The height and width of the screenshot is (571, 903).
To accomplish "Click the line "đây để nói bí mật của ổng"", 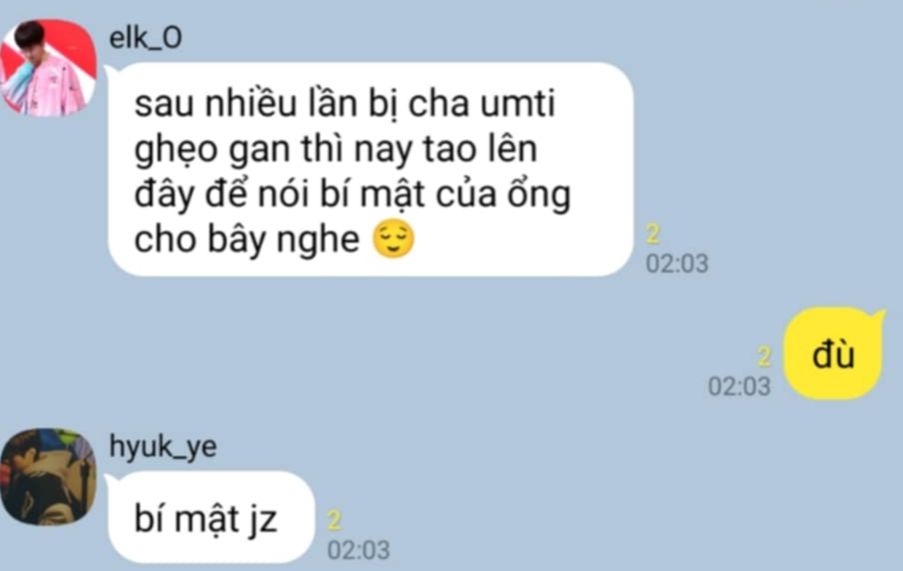I will pos(352,194).
